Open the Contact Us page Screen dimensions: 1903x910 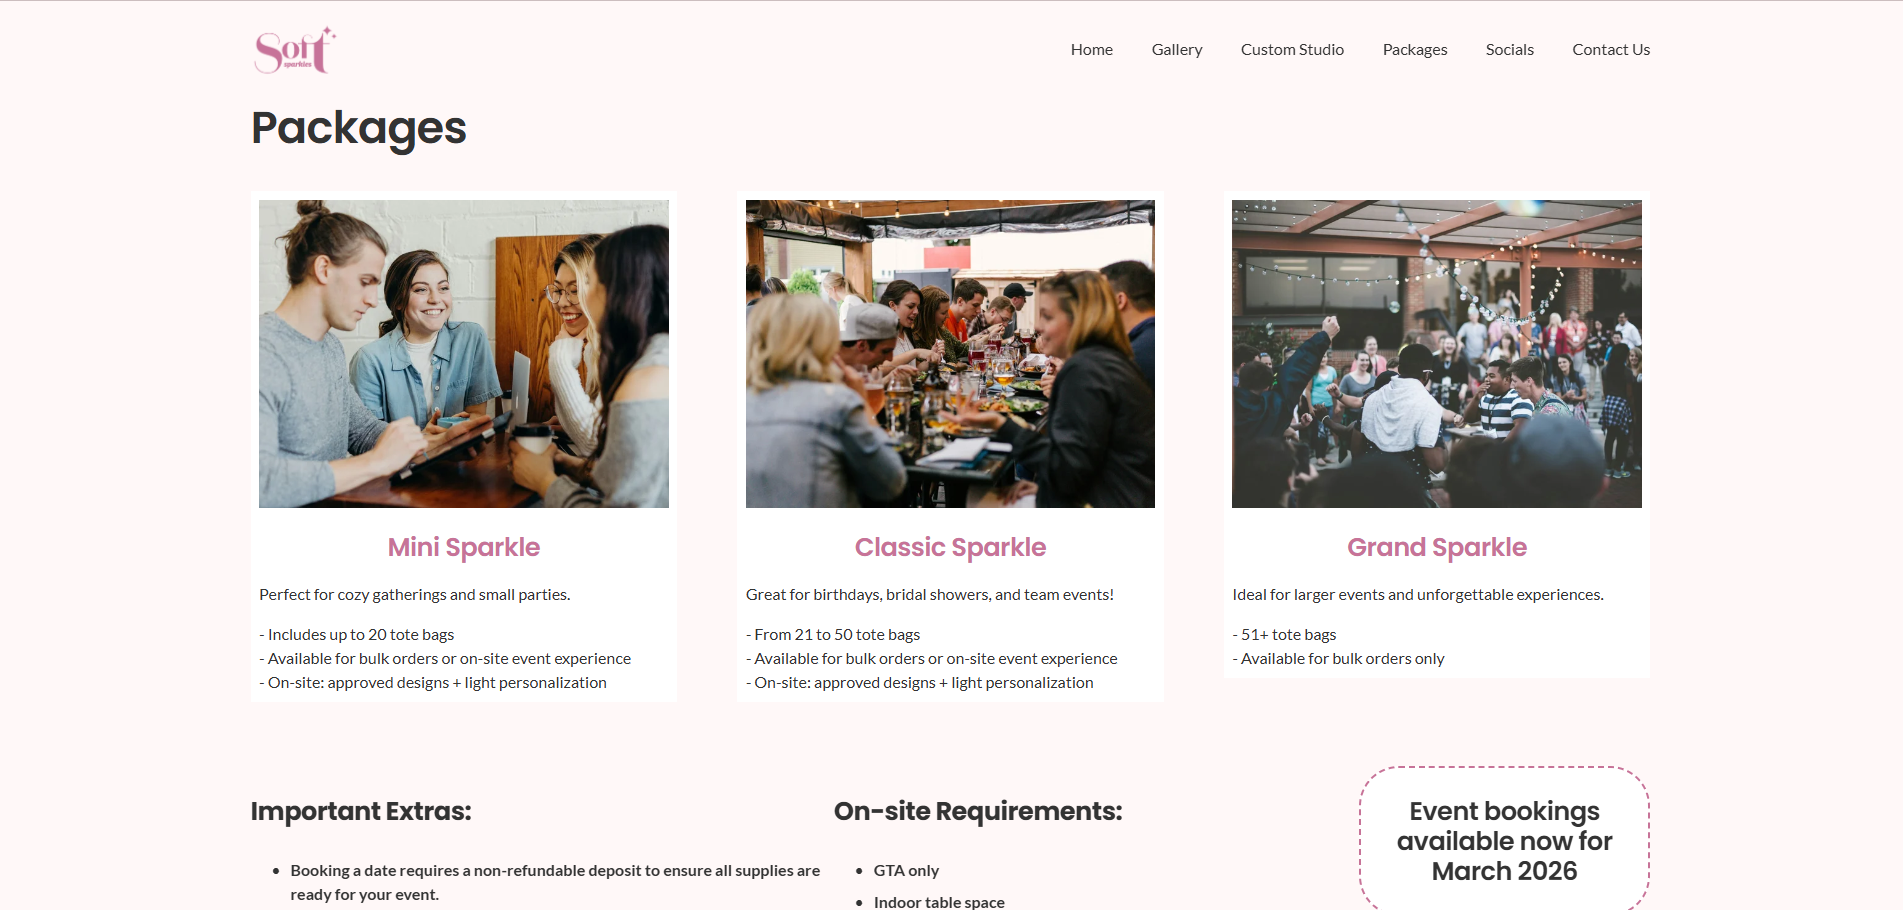point(1610,50)
